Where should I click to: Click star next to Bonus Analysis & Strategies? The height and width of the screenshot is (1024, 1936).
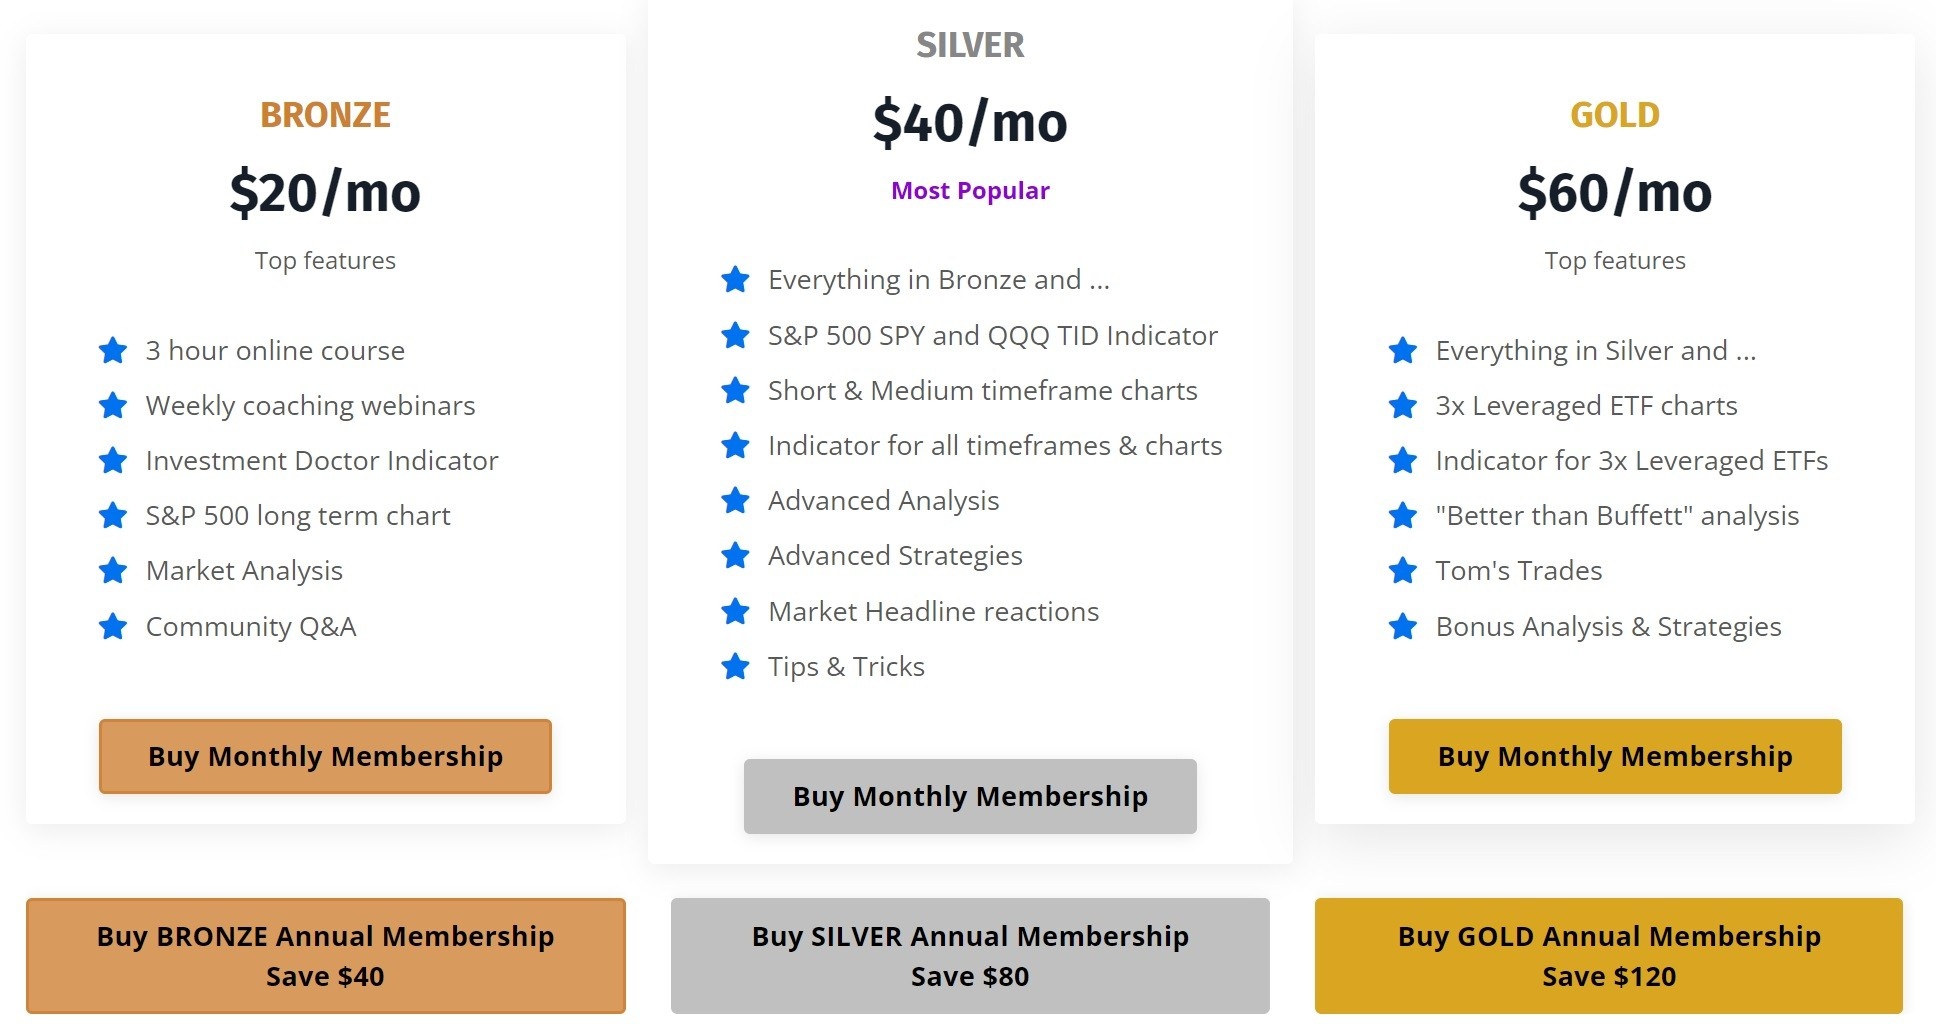[x=1403, y=627]
